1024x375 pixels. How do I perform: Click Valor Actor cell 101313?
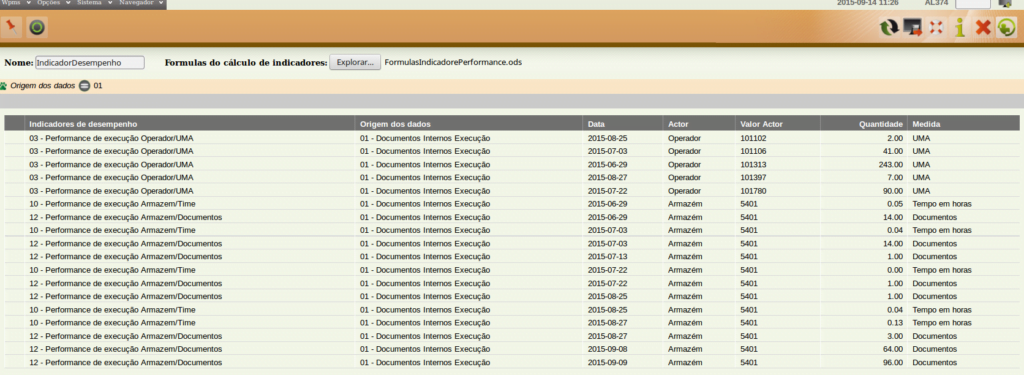tap(754, 164)
